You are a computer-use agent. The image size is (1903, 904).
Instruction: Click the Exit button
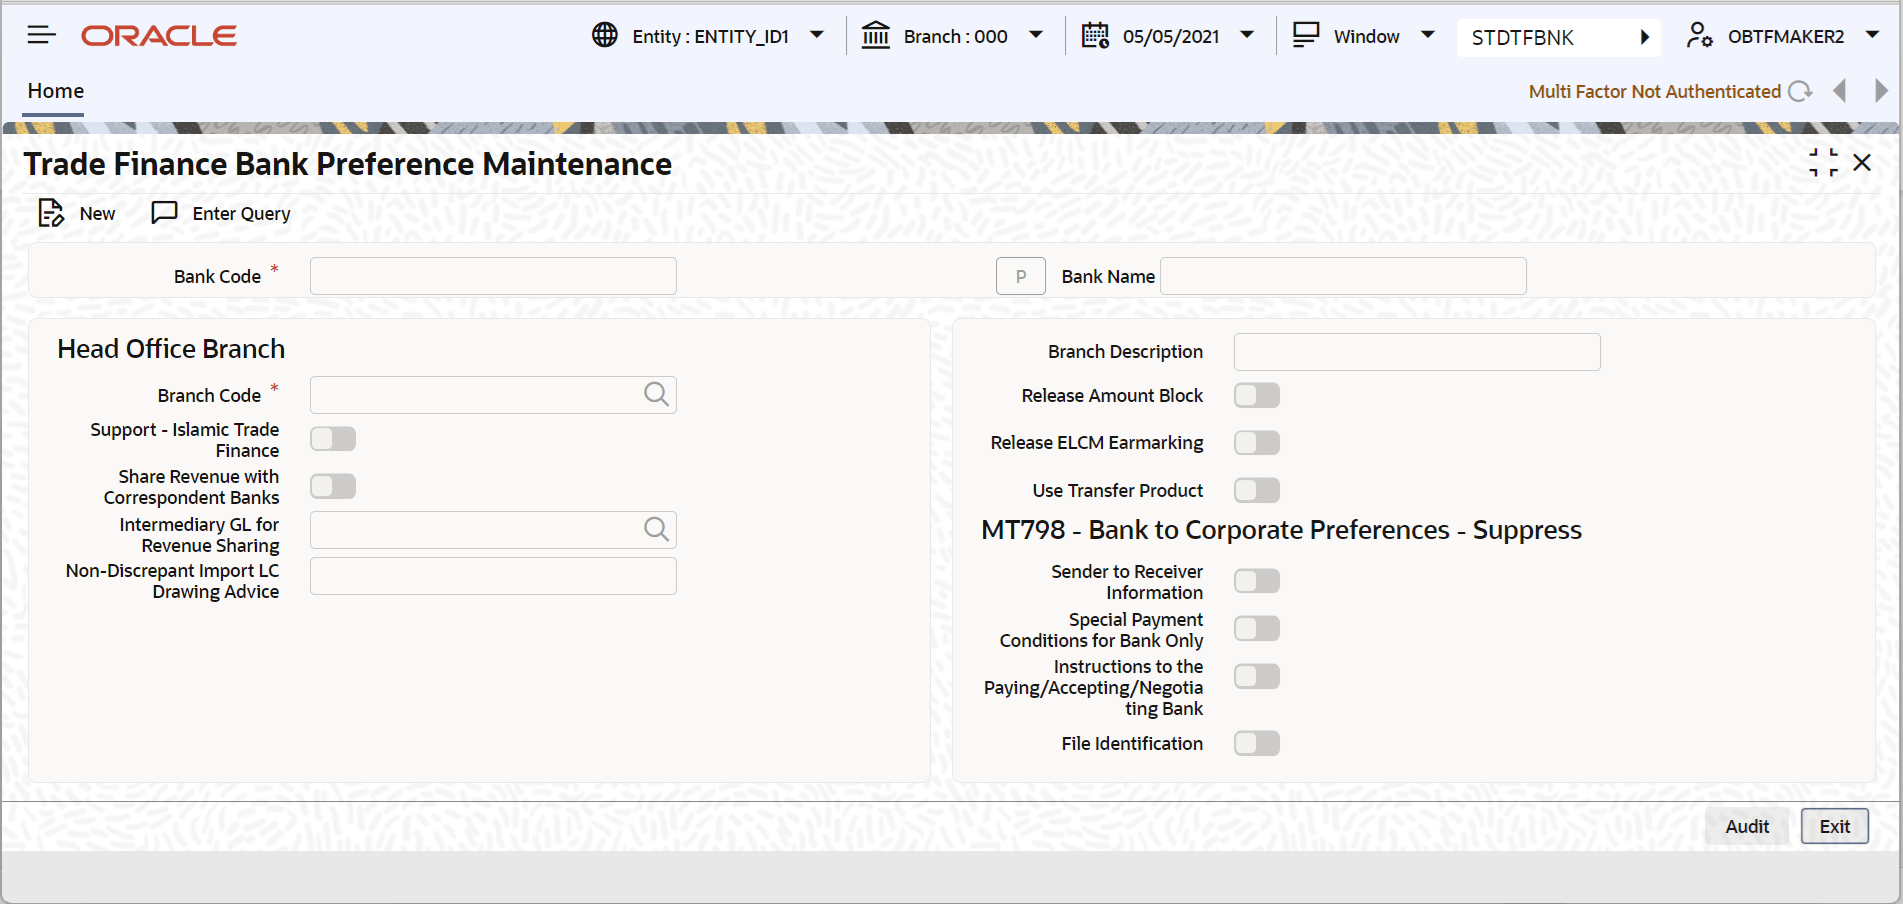coord(1835,826)
